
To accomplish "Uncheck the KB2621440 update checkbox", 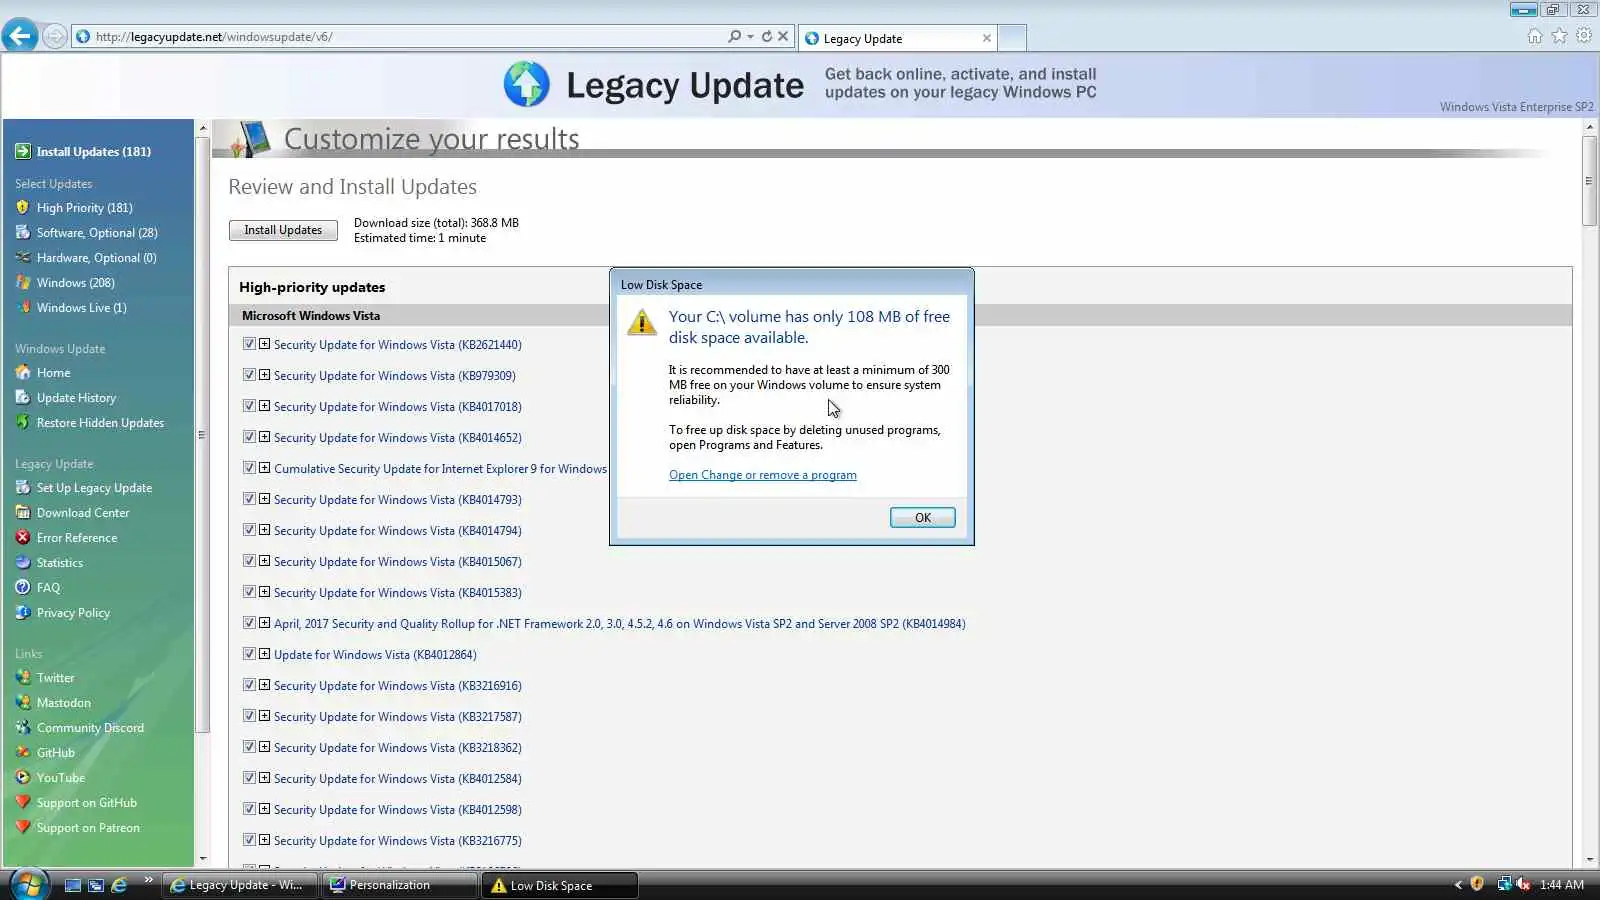I will pyautogui.click(x=249, y=344).
